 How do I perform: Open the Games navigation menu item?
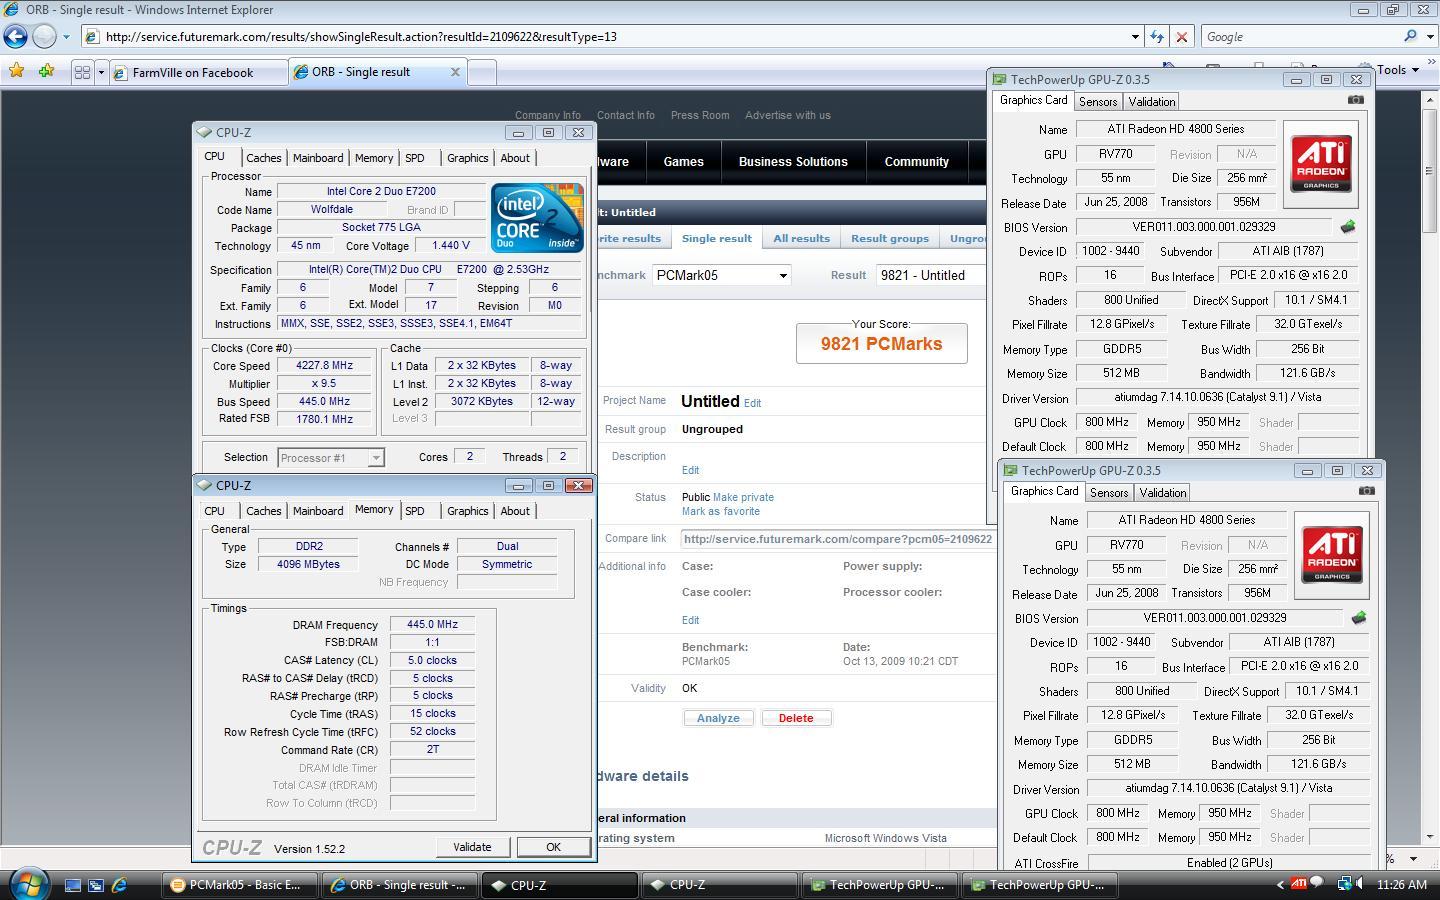[x=684, y=161]
